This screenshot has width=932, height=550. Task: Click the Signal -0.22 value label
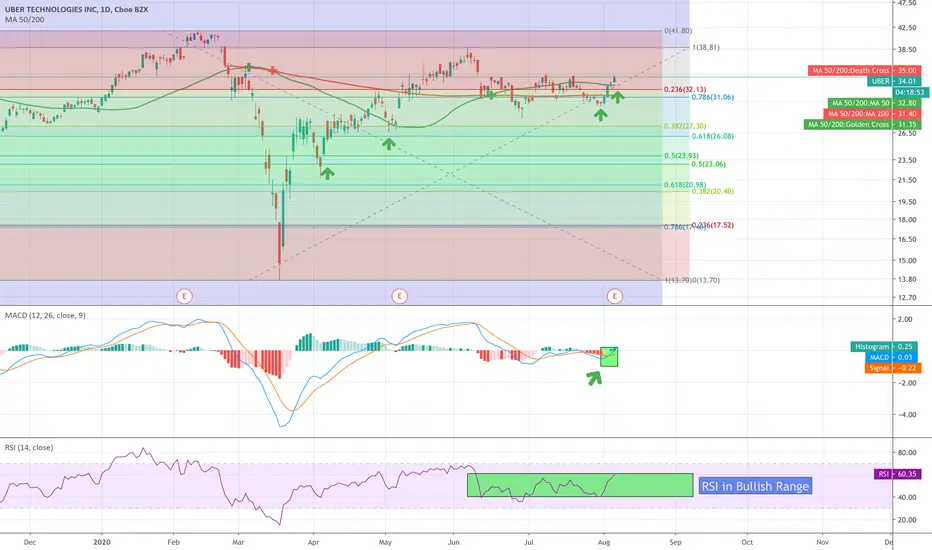coord(893,368)
